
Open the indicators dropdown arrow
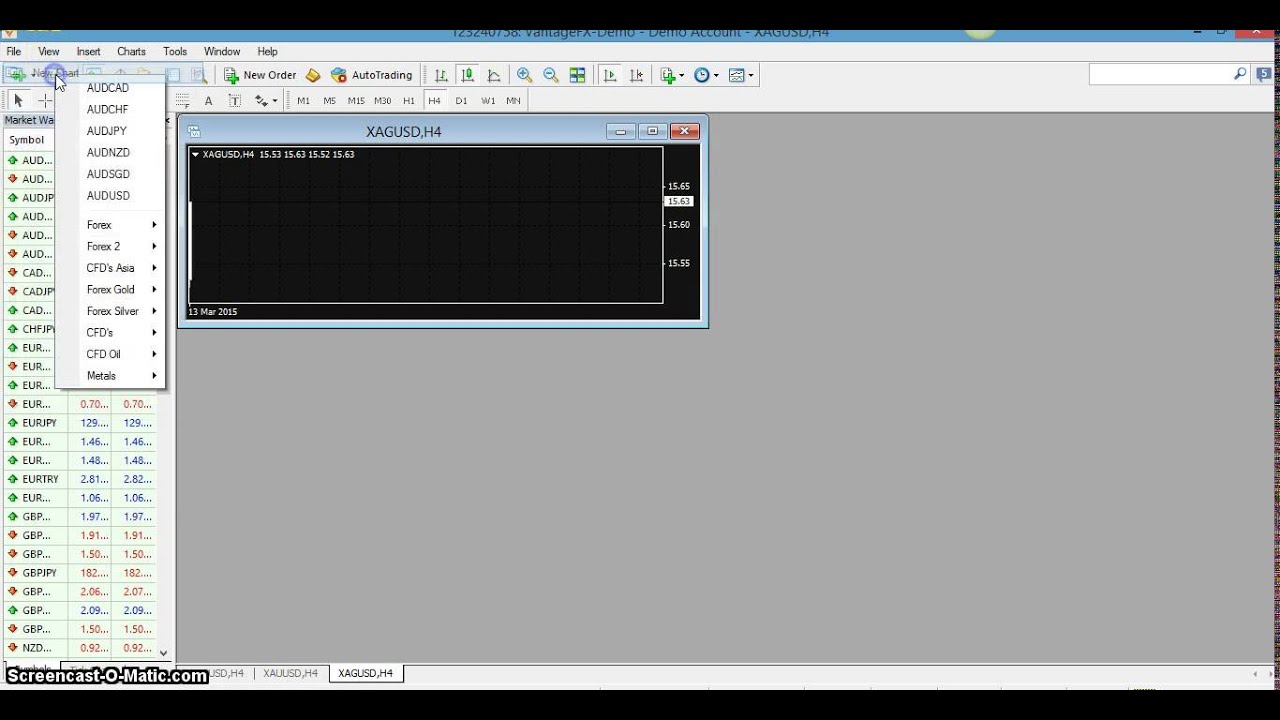pos(681,75)
